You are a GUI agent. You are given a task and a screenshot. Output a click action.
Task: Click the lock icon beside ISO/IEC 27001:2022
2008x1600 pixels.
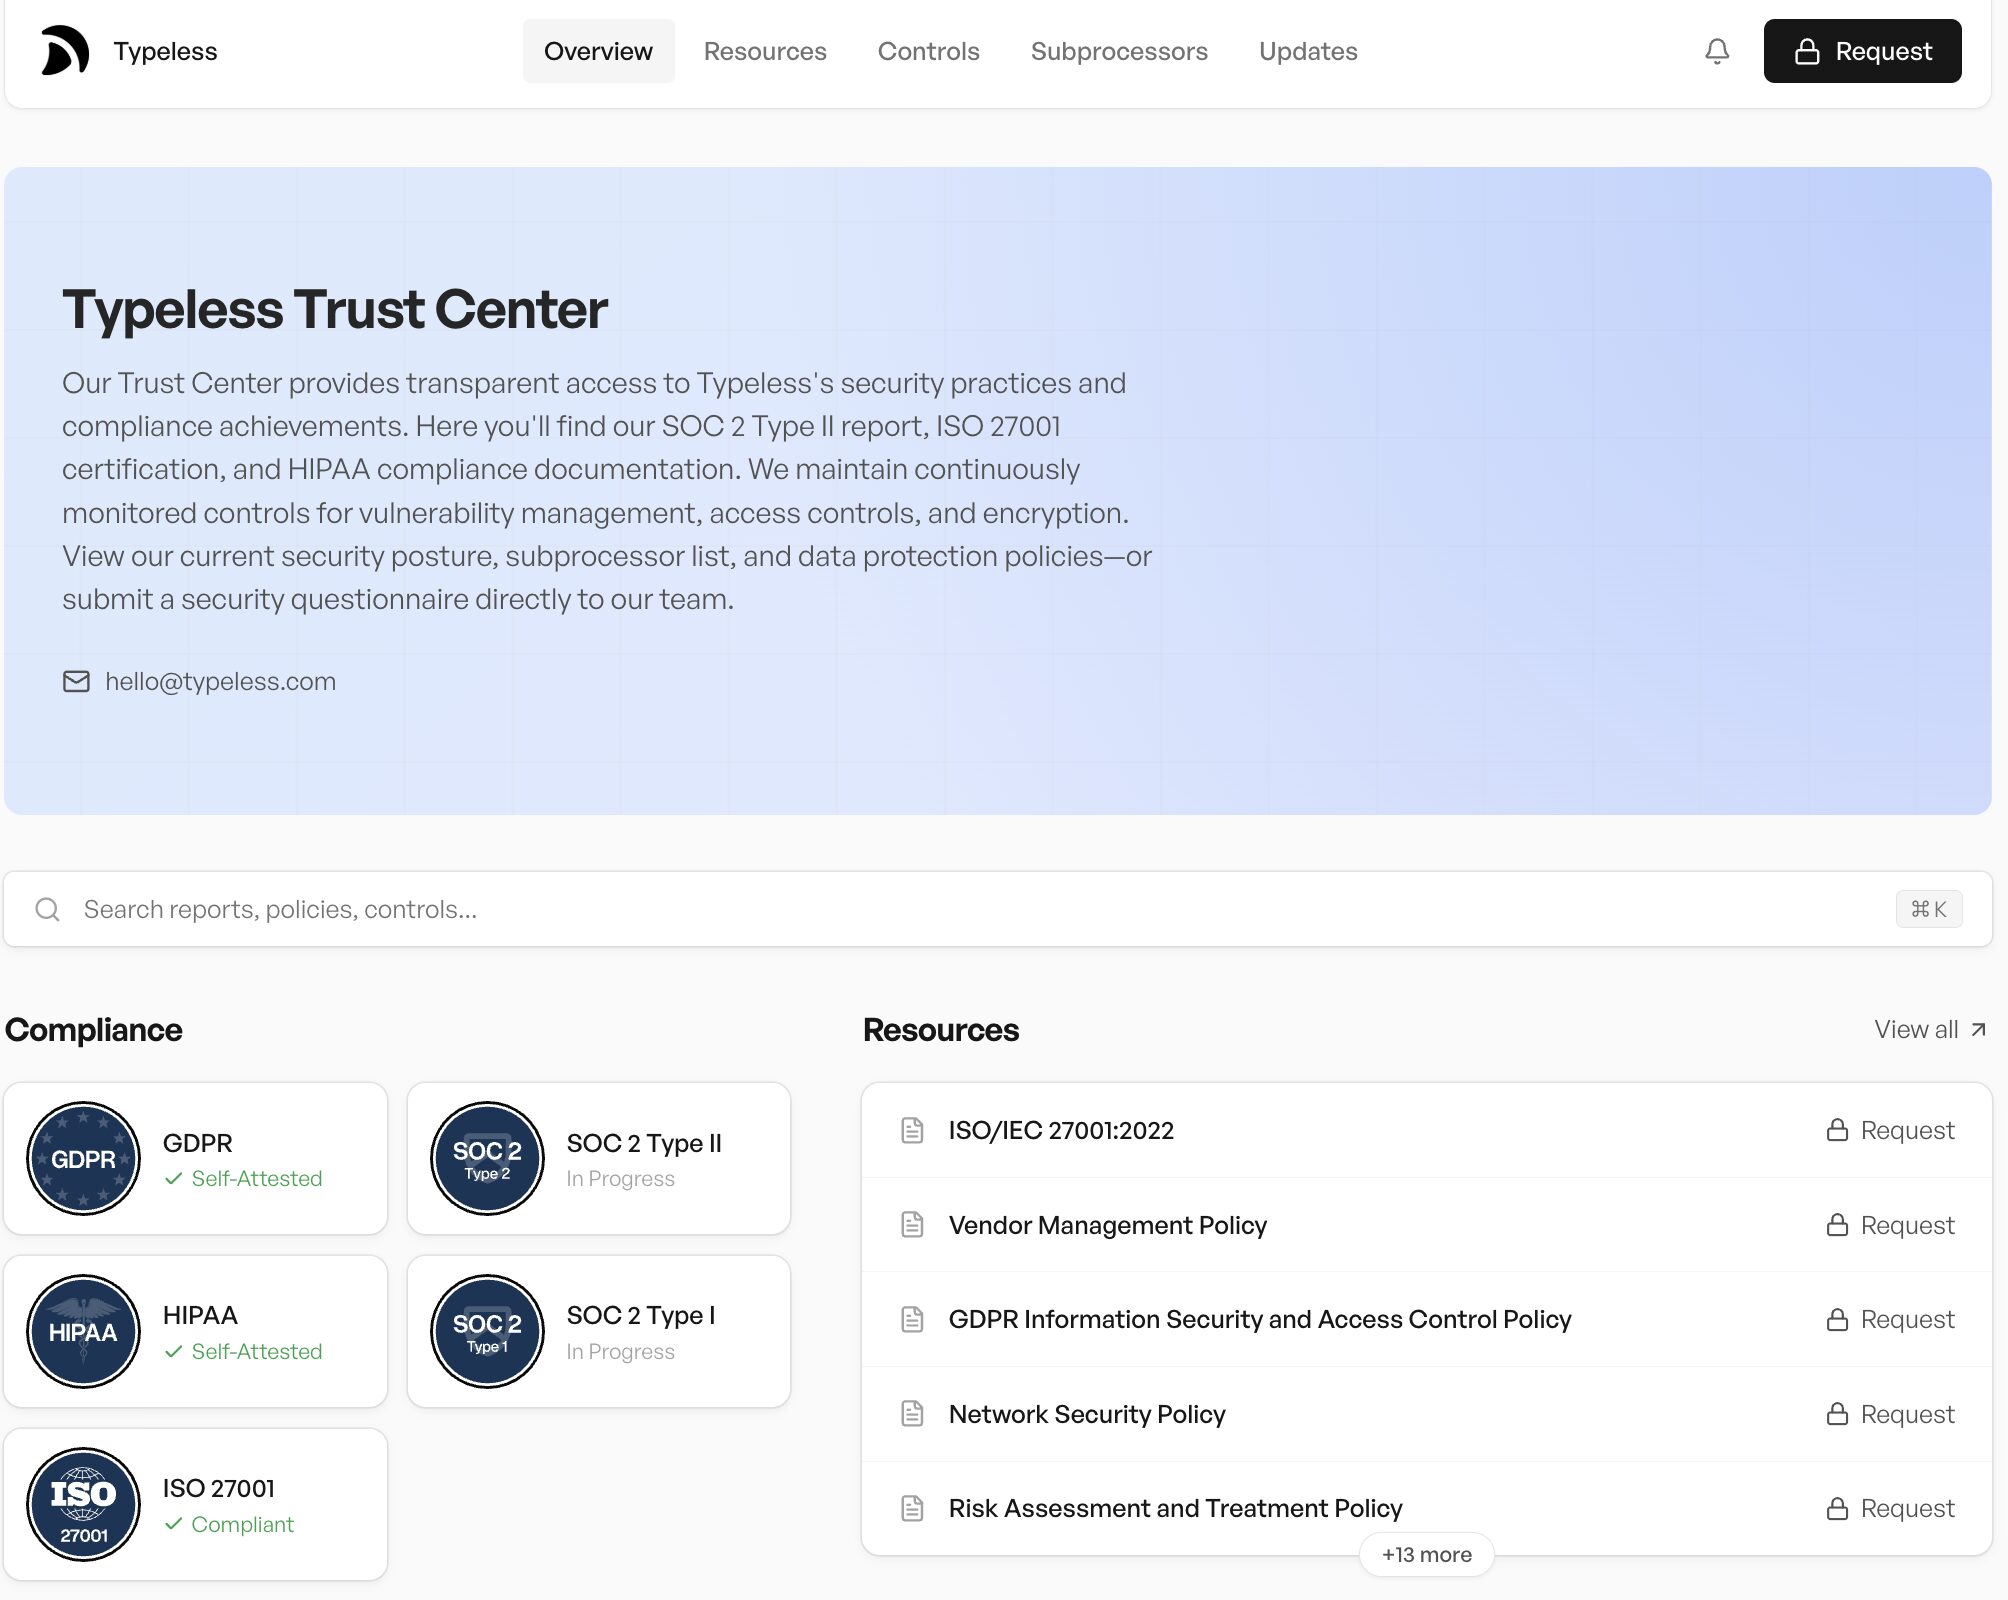(1837, 1130)
